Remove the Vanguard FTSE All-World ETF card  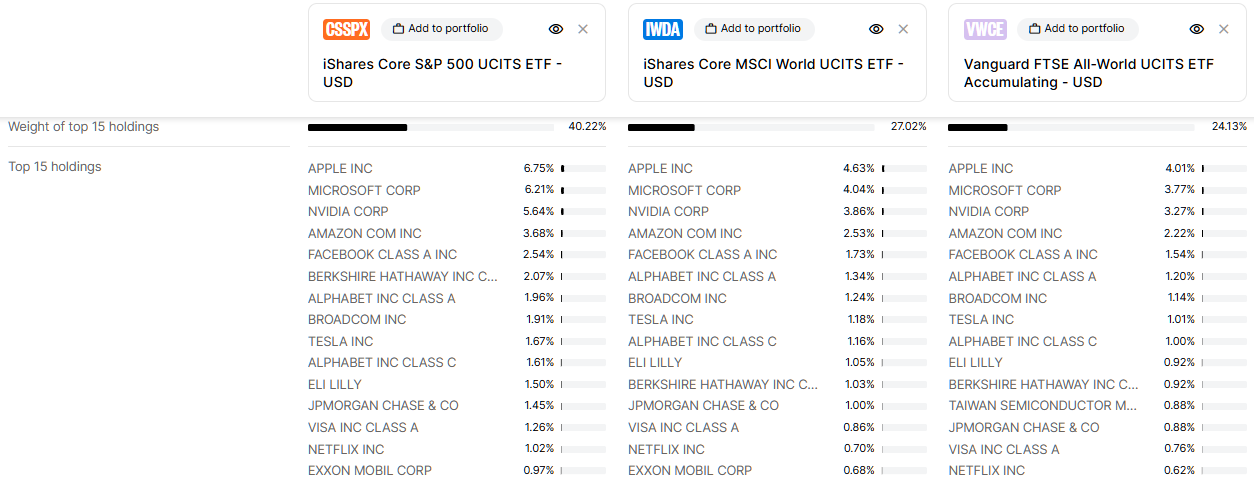point(1223,29)
